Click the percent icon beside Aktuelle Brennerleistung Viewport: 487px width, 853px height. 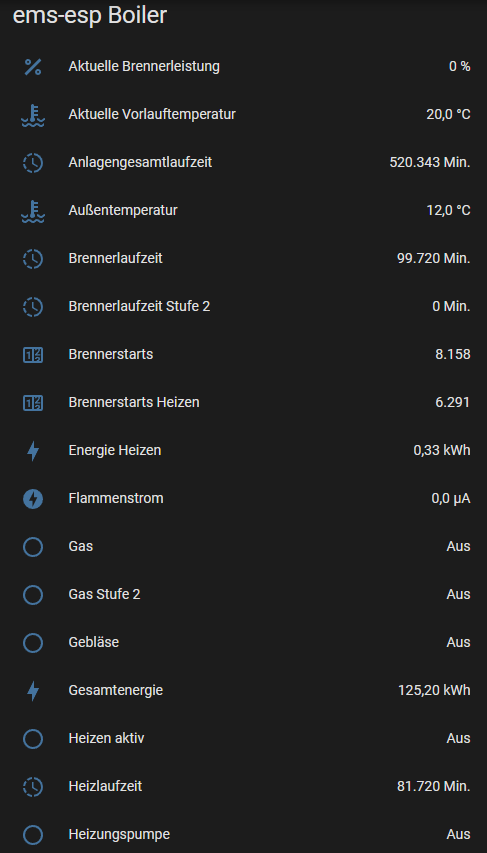tap(33, 67)
